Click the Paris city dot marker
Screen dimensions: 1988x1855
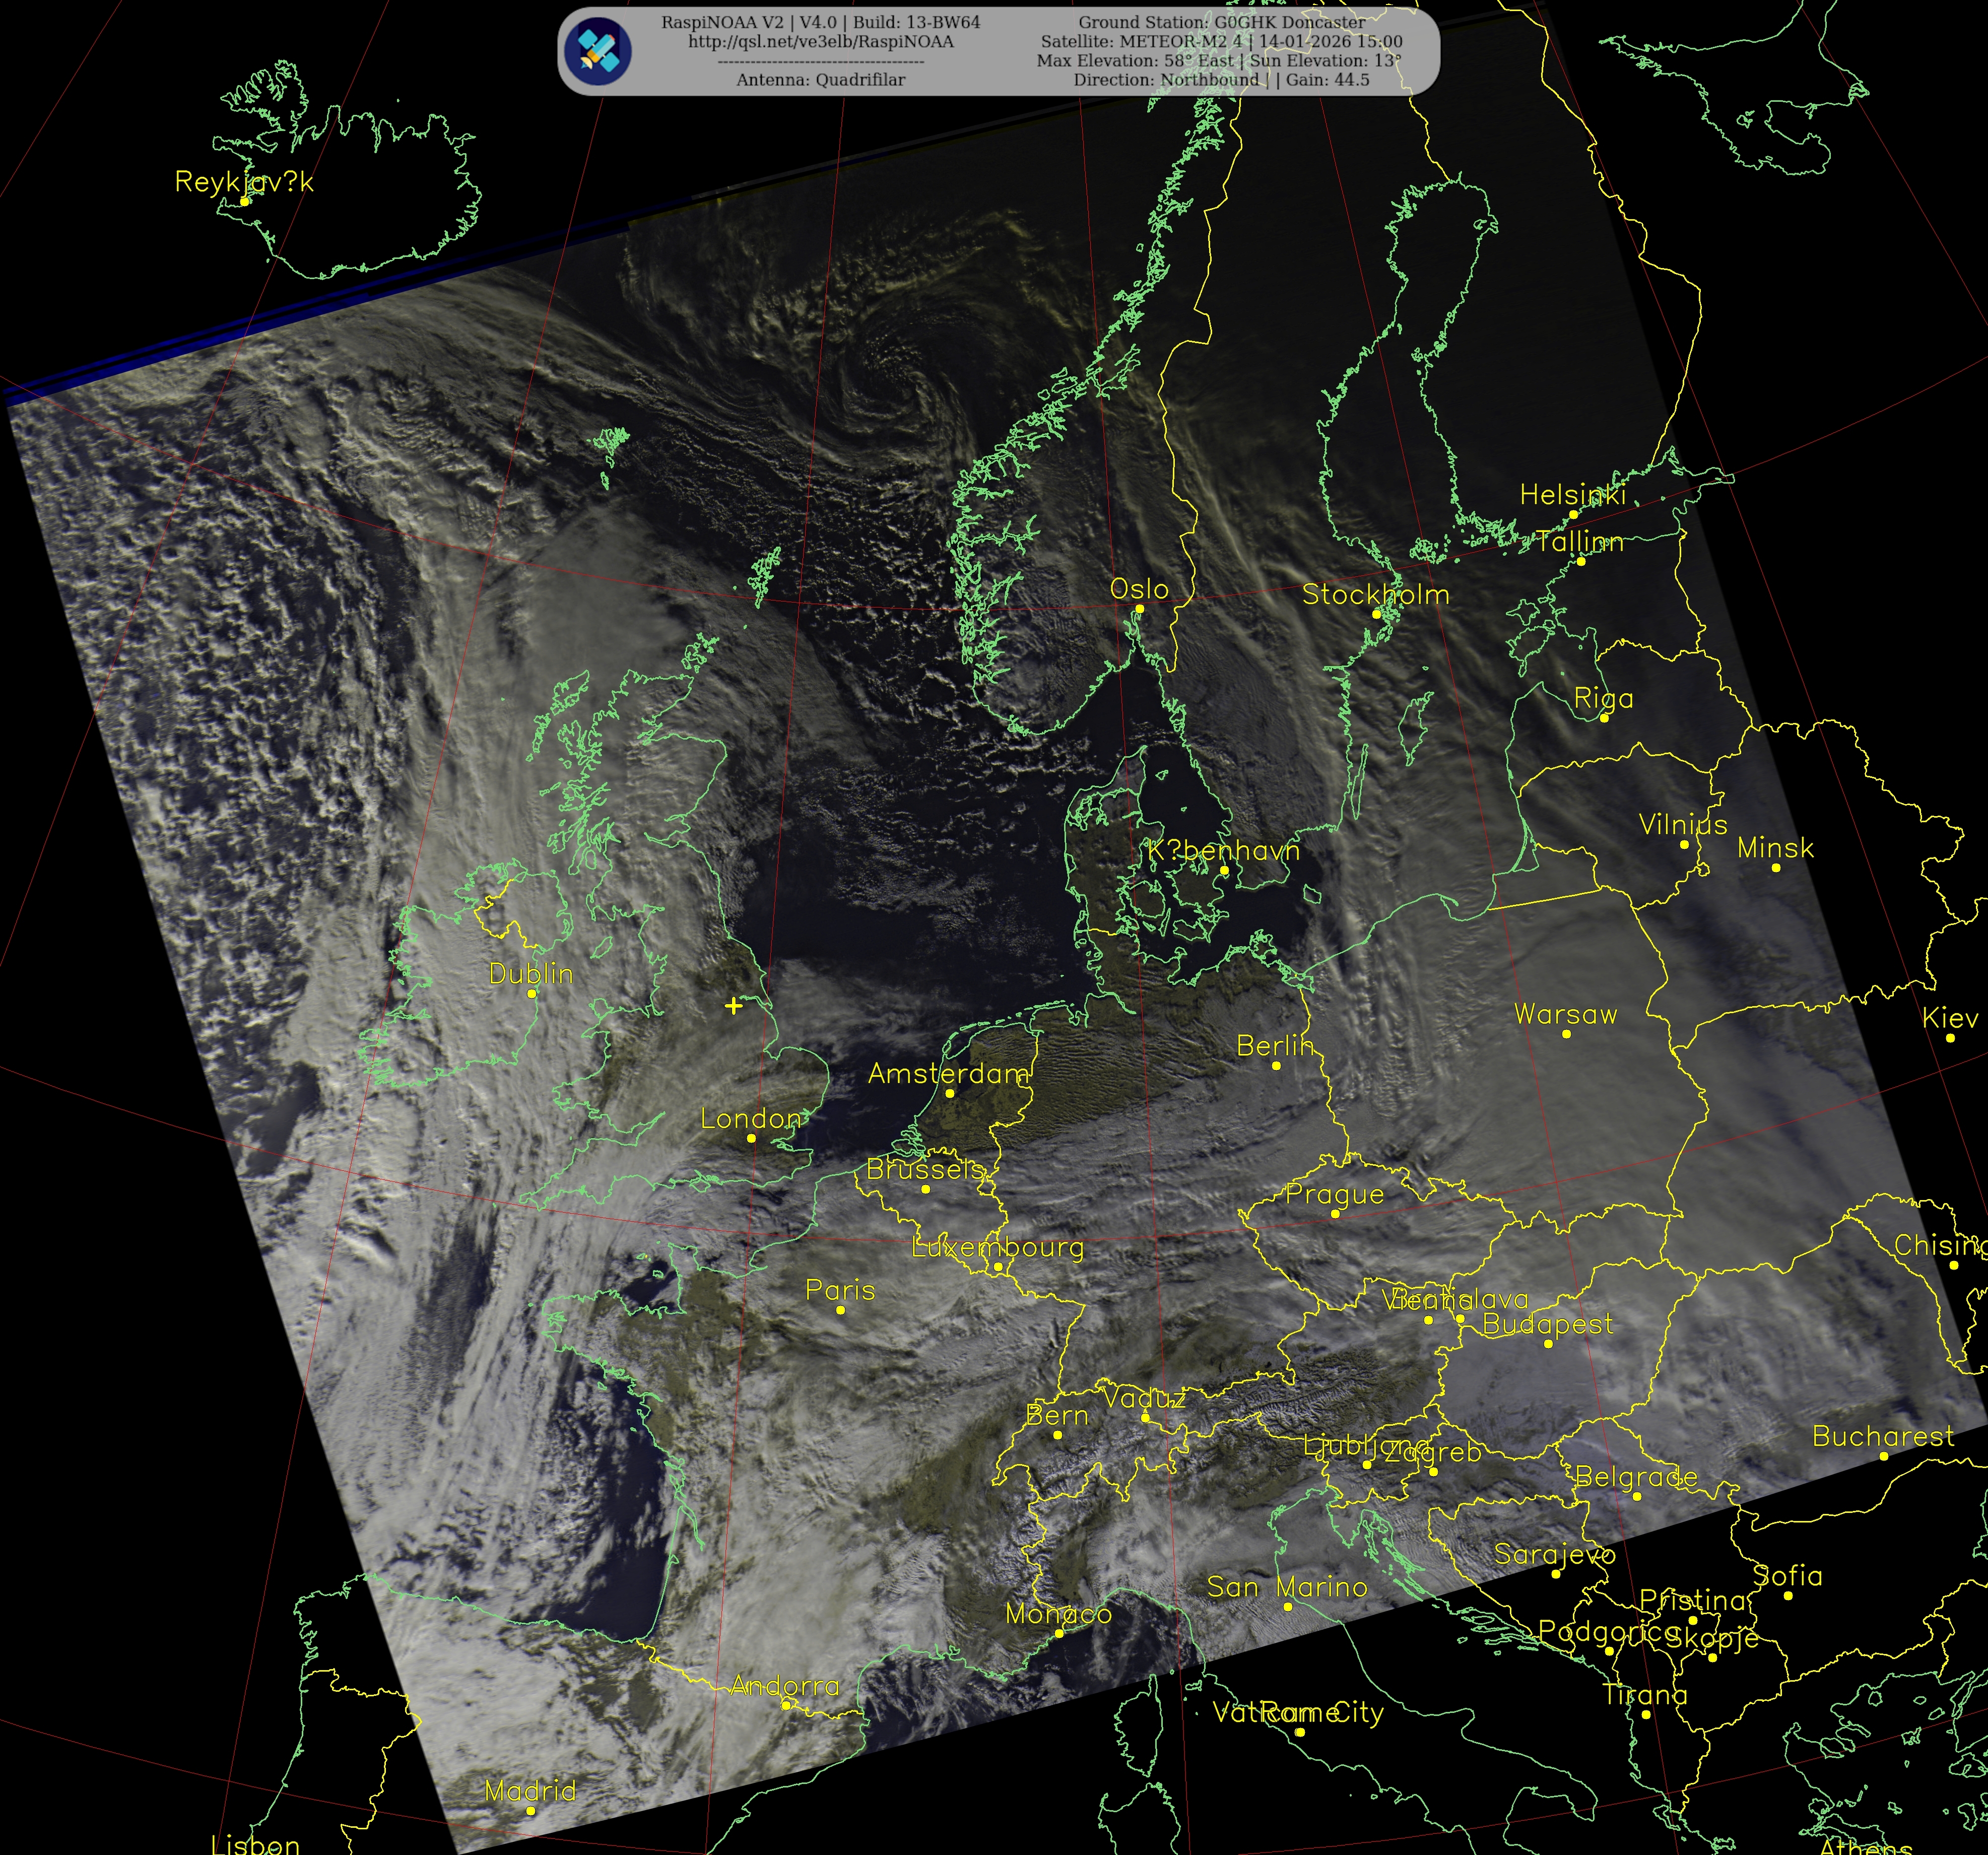click(x=840, y=1310)
